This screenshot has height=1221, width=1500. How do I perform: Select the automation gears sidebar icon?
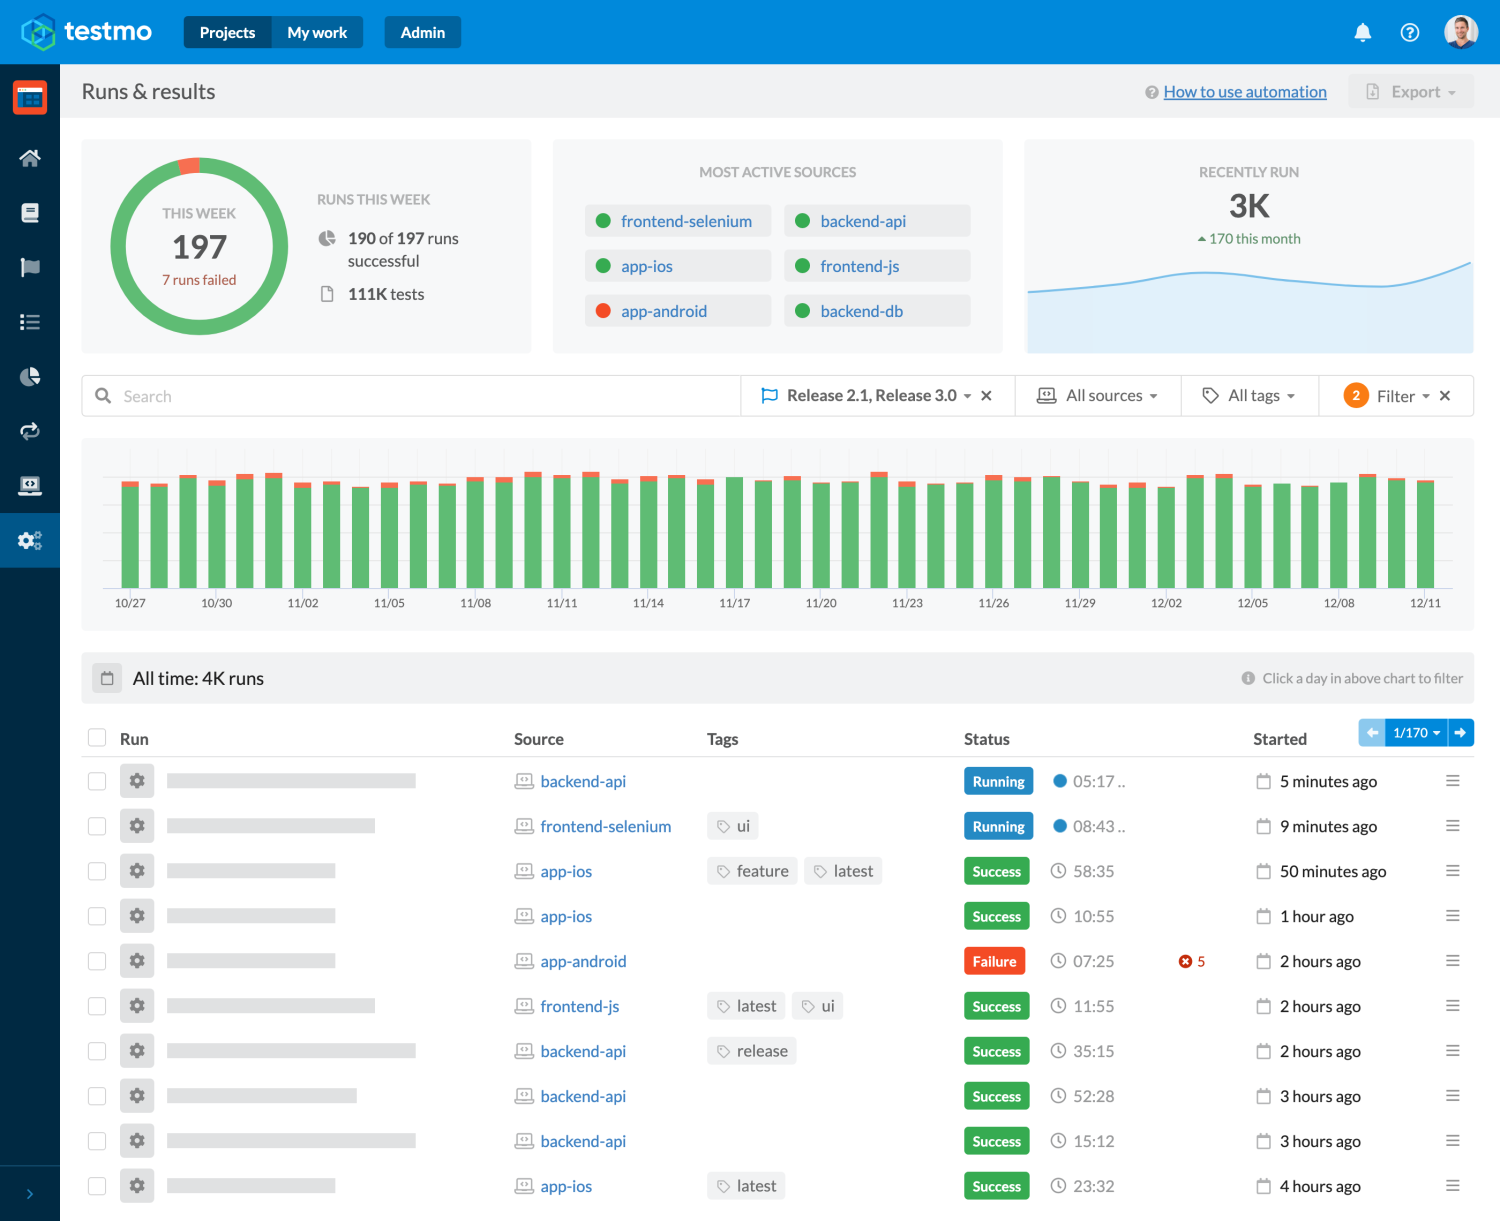30,541
